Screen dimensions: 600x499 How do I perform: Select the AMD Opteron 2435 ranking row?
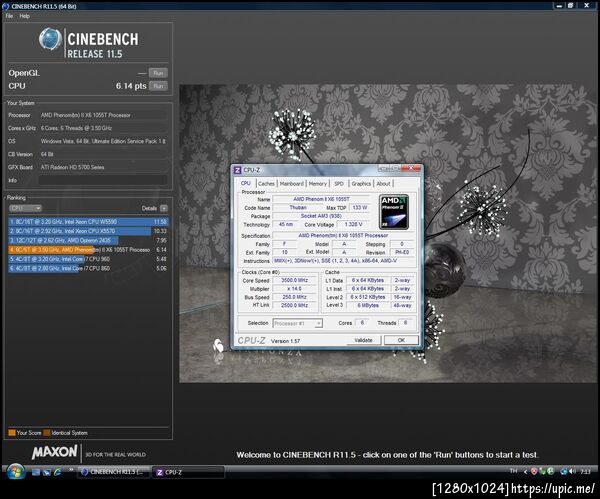click(88, 240)
